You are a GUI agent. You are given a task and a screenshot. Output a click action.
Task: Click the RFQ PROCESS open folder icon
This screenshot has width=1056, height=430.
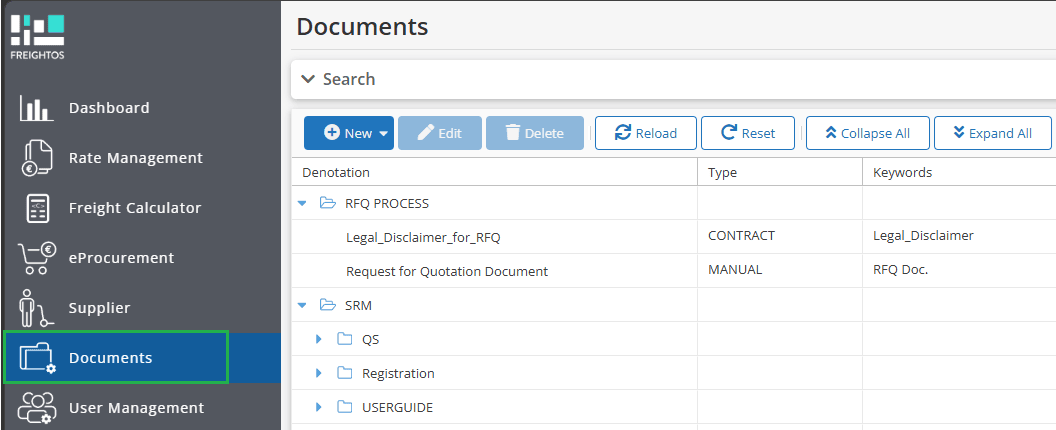tap(328, 203)
